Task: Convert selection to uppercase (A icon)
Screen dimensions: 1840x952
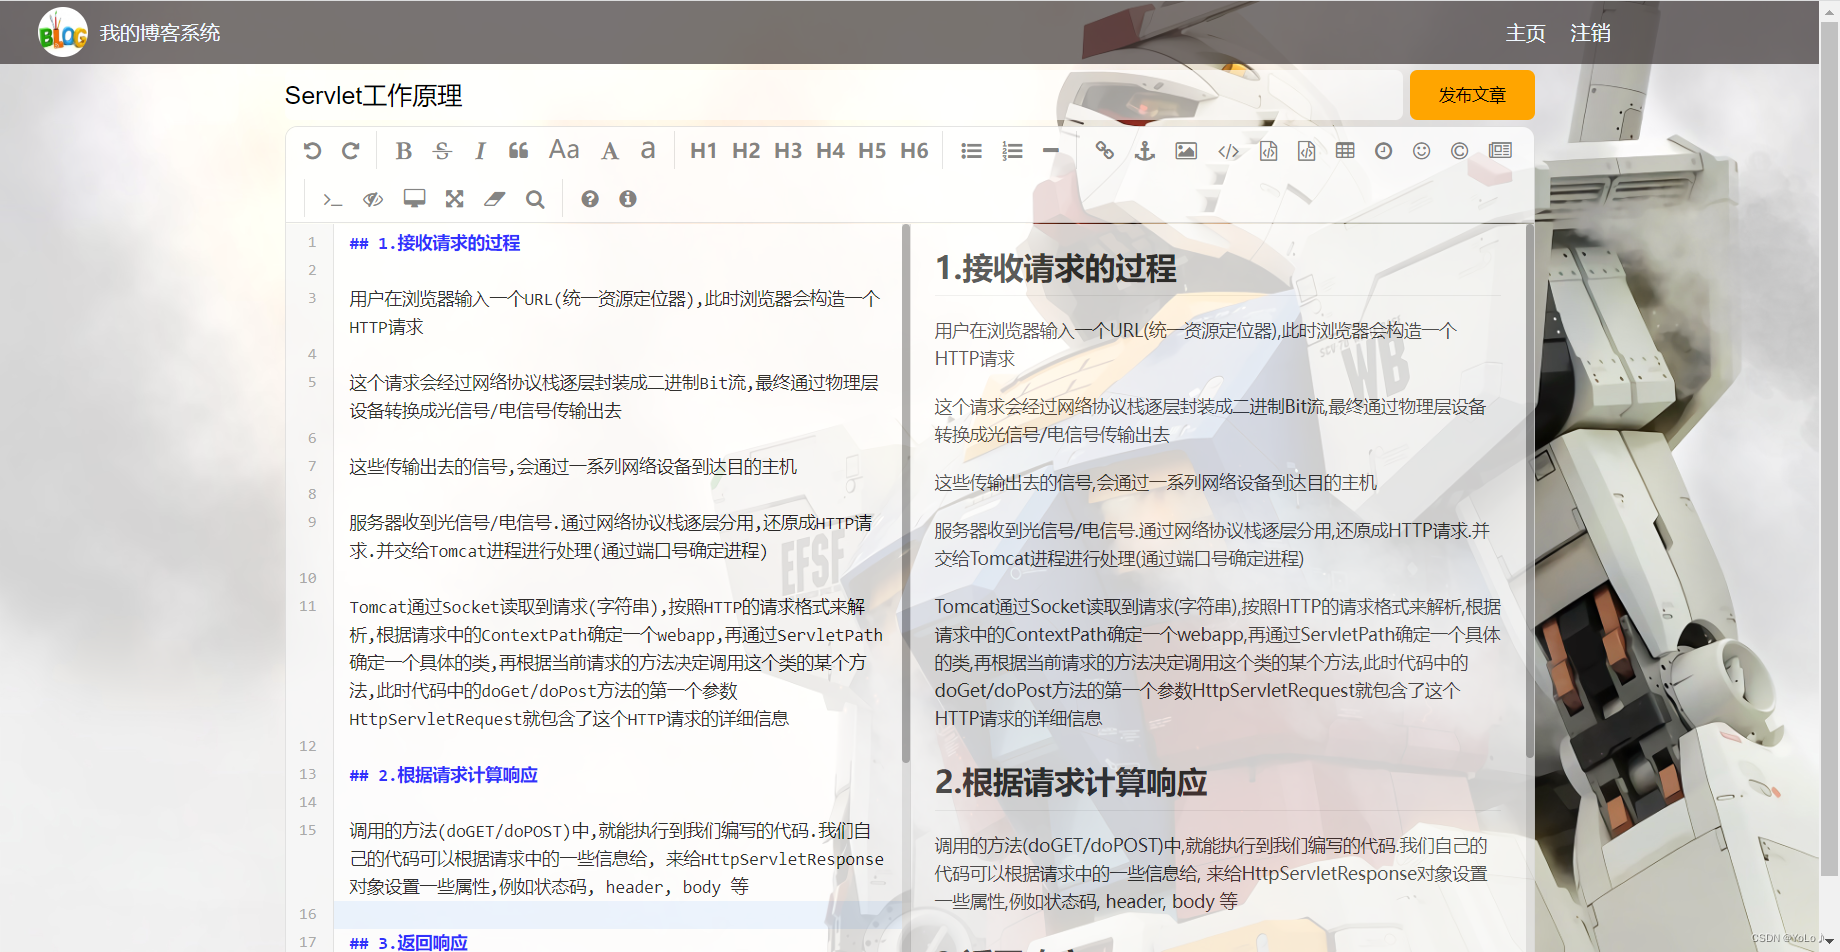Action: pos(610,151)
